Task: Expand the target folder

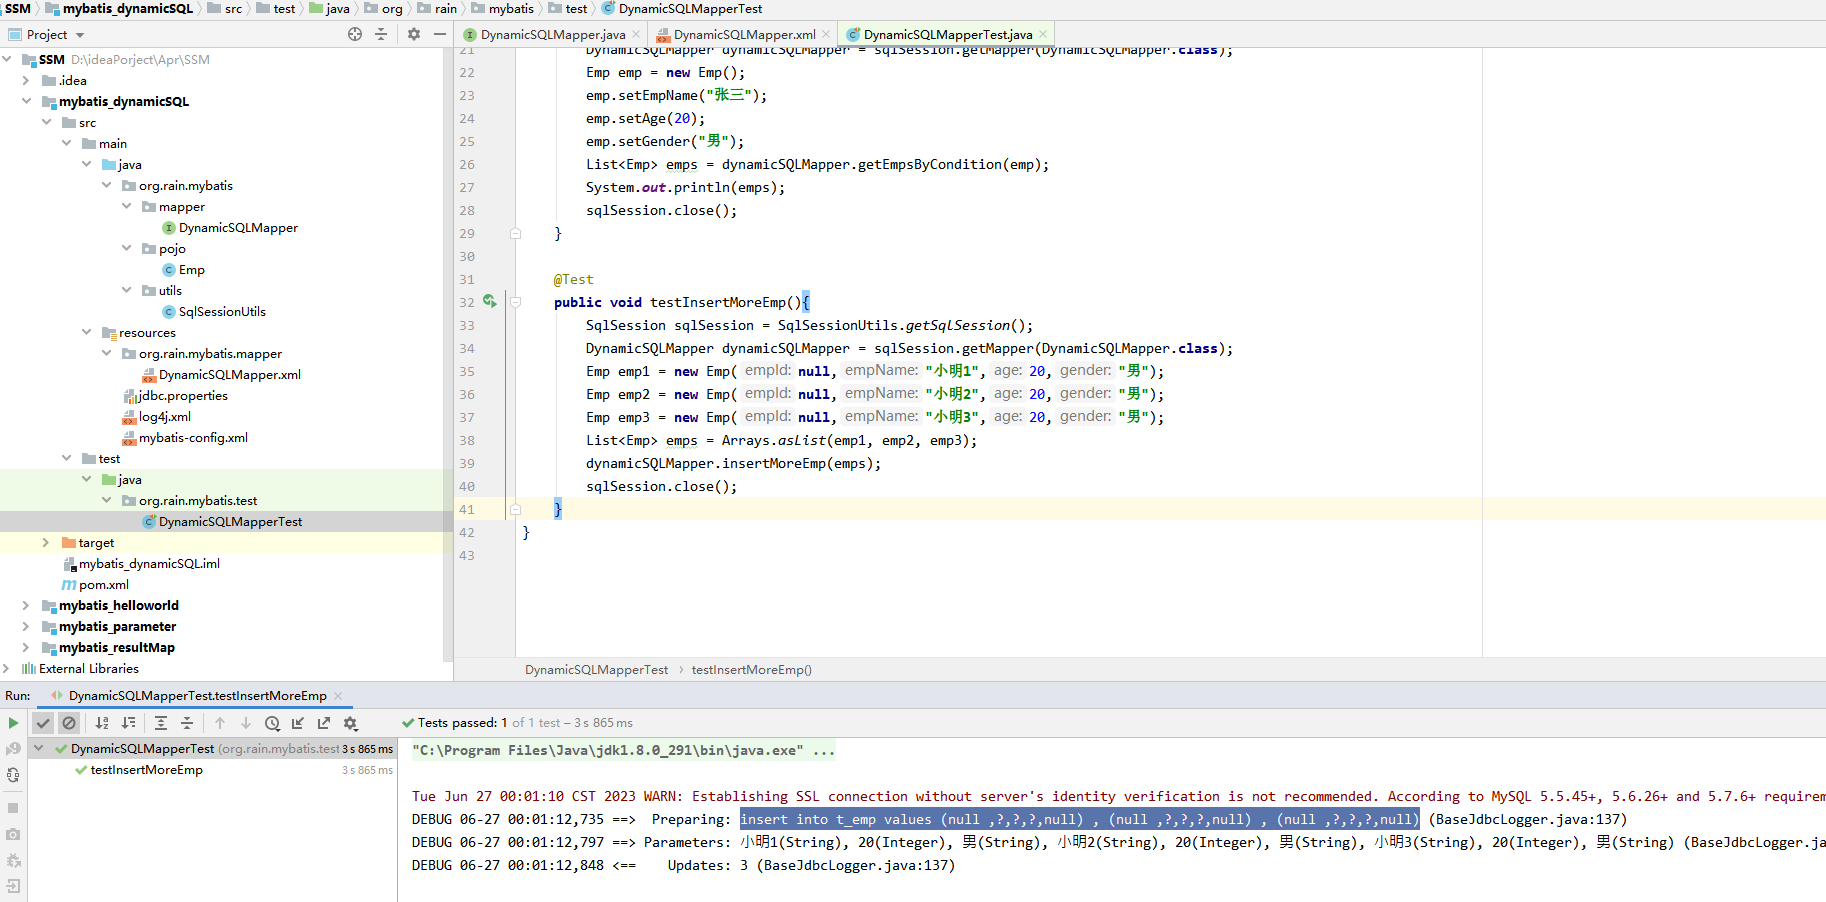Action: click(x=46, y=542)
